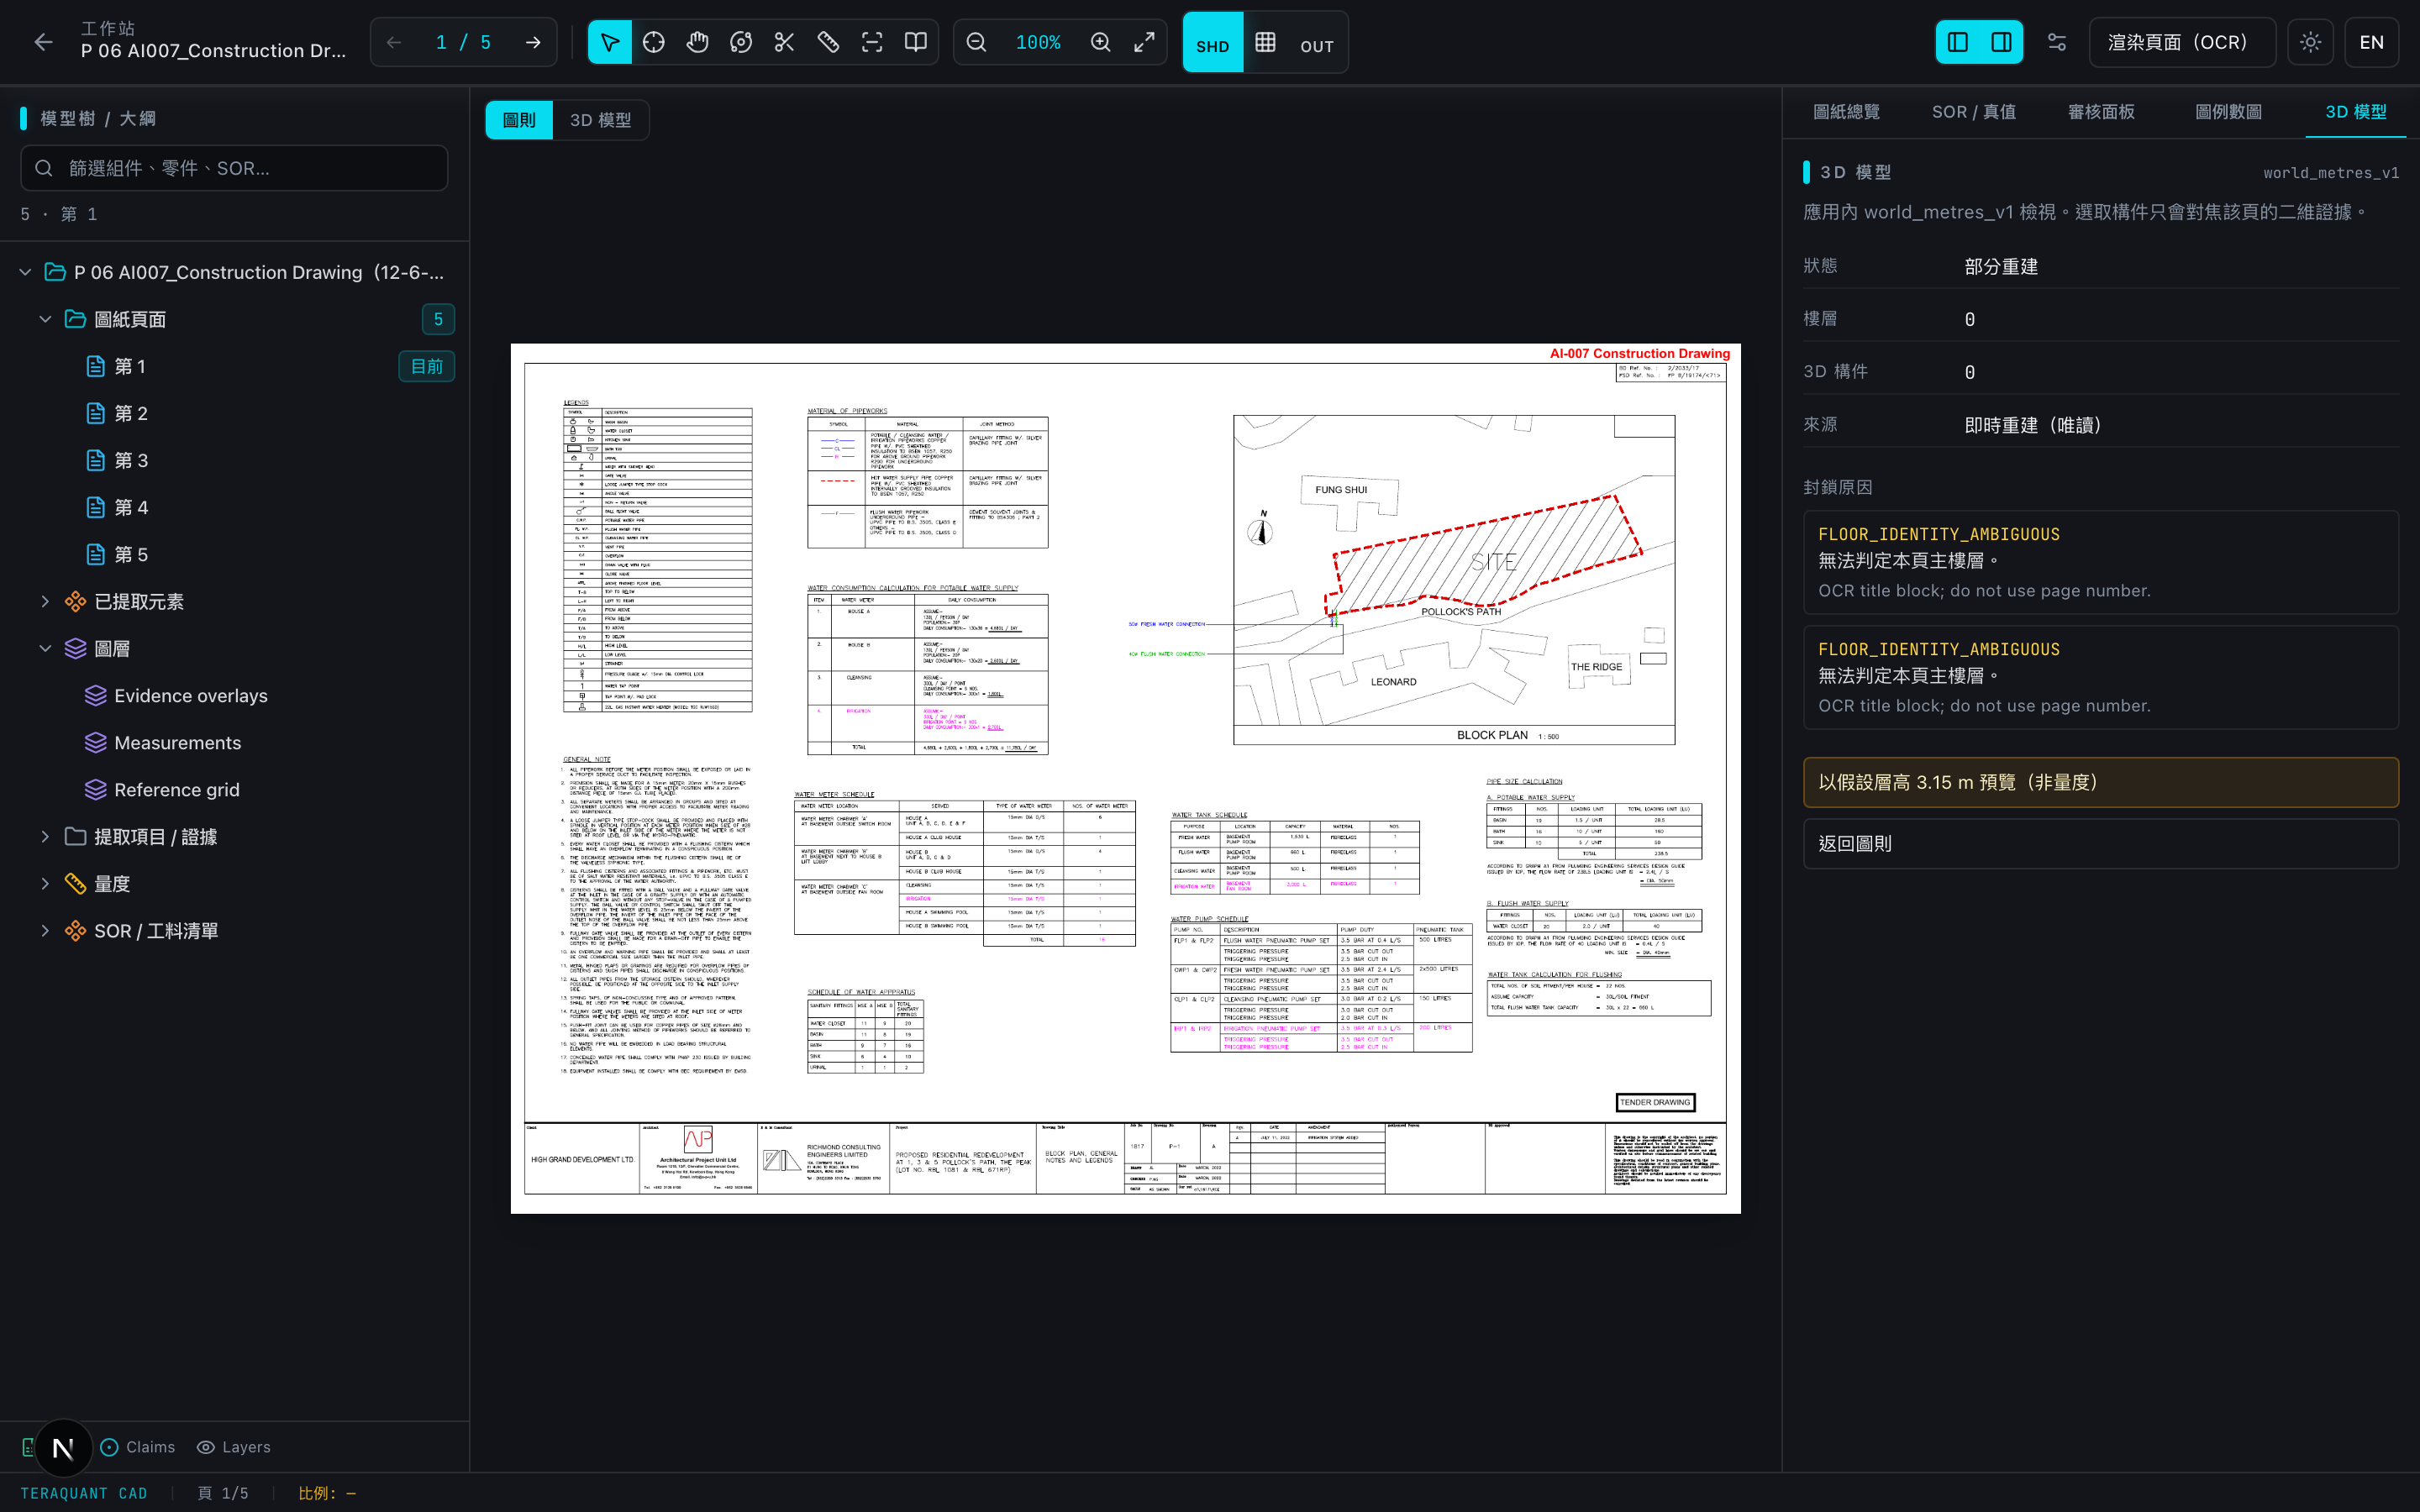This screenshot has height=1512, width=2420.
Task: Switch language to EN
Action: click(2371, 42)
